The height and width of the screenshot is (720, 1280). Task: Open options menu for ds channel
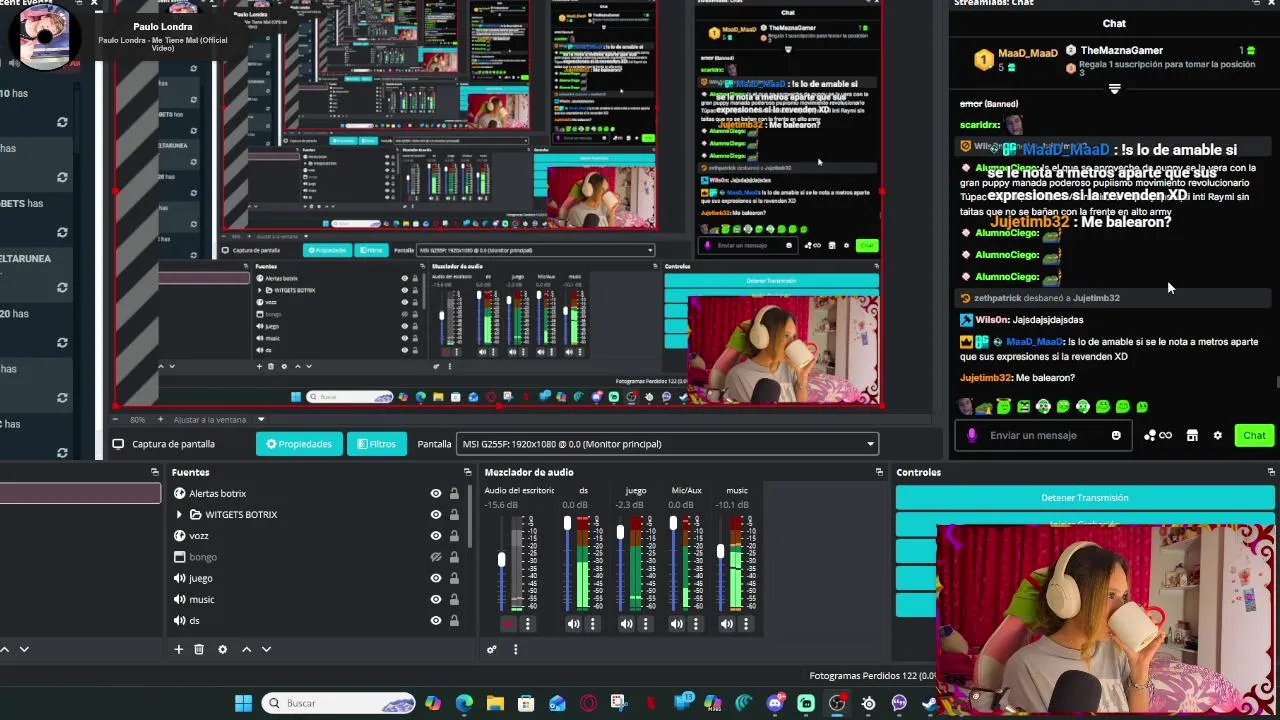(592, 624)
